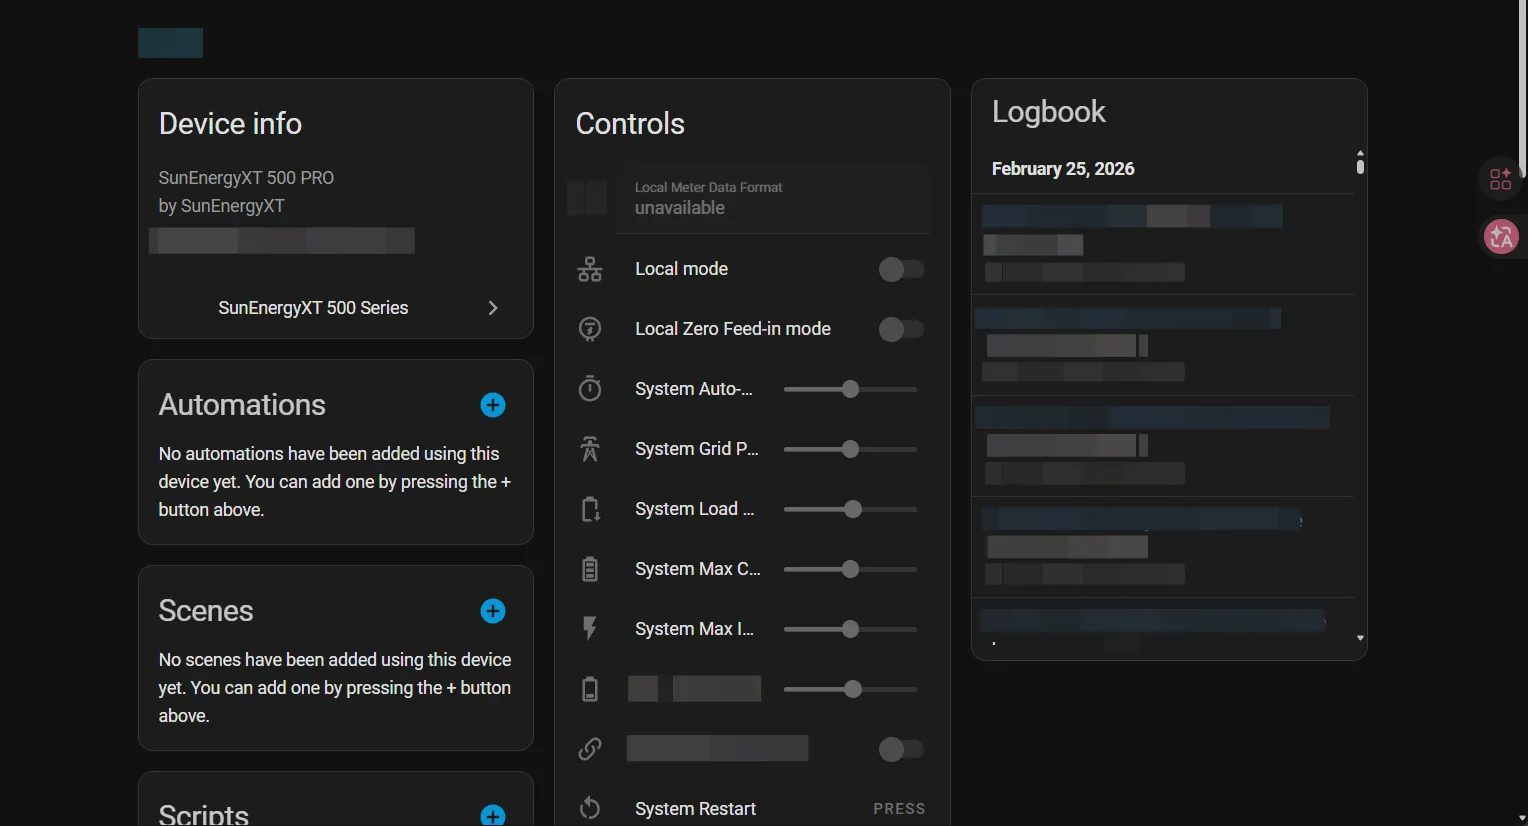
Task: Toggle the switch beside the link icon
Action: 900,749
